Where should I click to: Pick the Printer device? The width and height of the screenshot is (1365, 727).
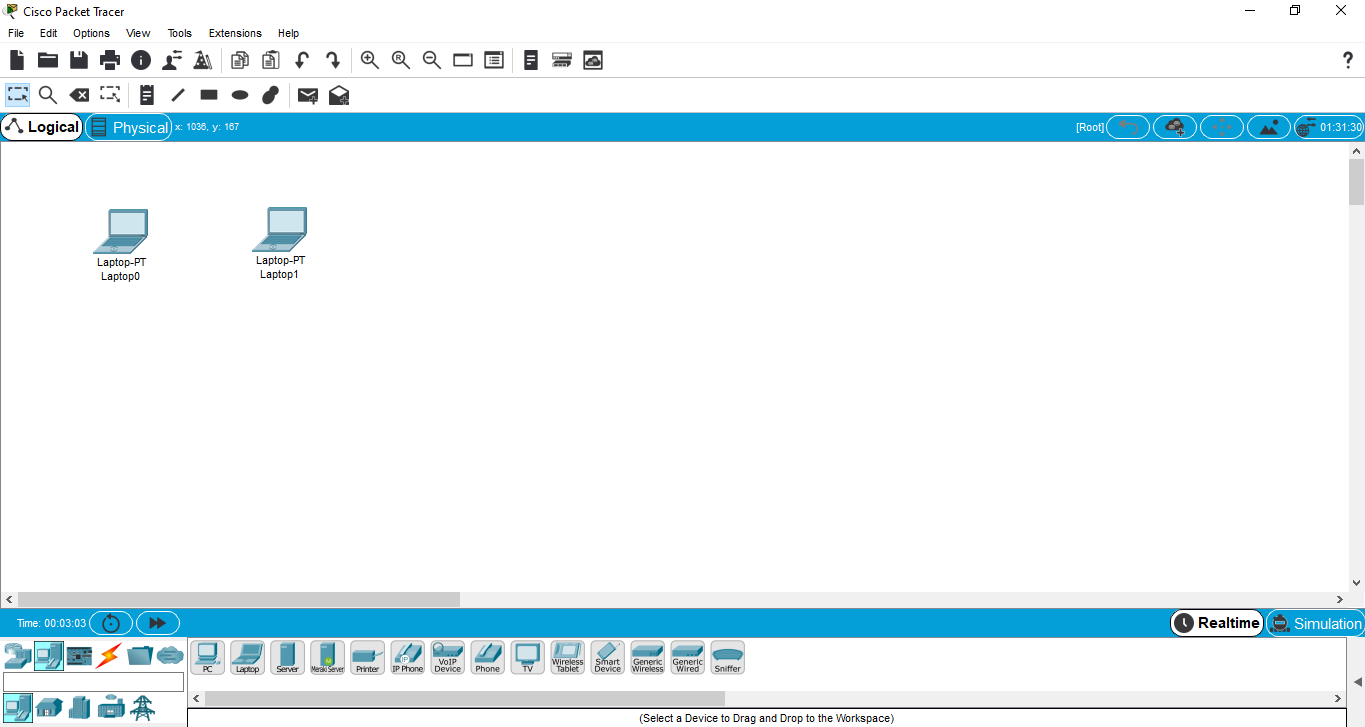368,658
